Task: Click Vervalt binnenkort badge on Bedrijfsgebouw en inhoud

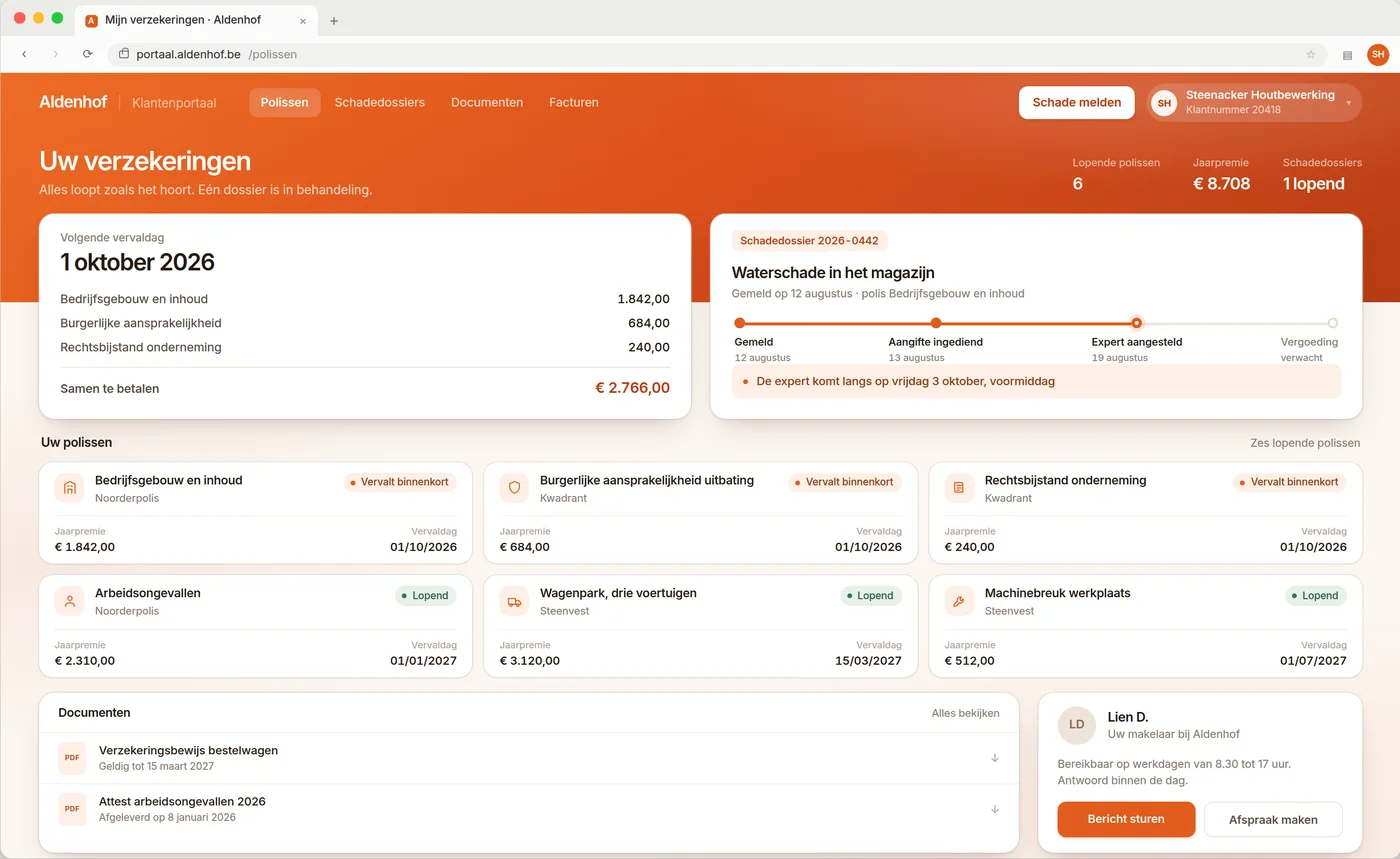Action: tap(400, 482)
